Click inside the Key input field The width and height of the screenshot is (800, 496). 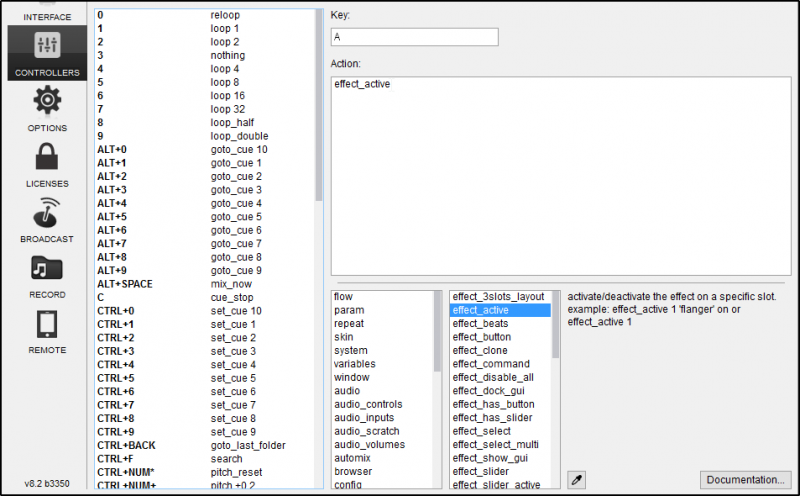click(x=414, y=37)
